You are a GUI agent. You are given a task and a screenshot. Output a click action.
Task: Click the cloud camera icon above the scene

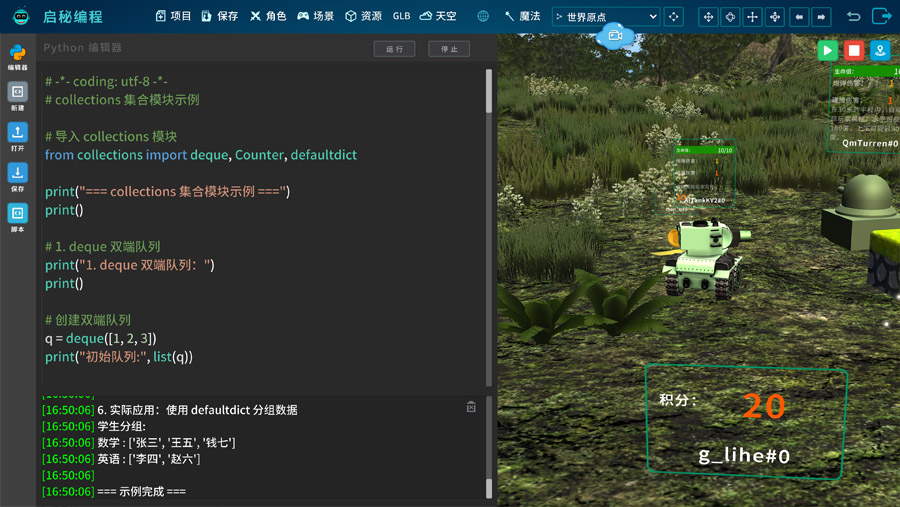[x=615, y=36]
